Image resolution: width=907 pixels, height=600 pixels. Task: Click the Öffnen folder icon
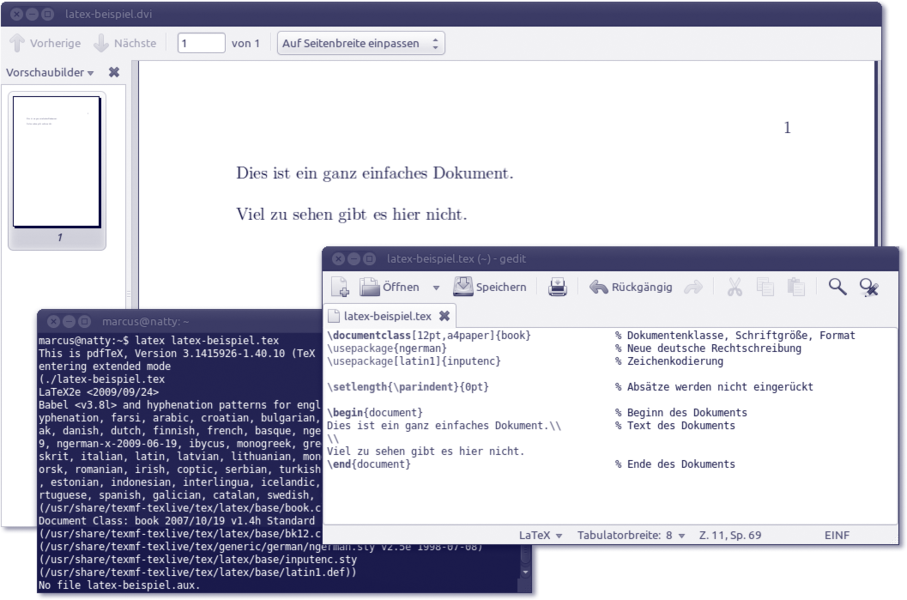pos(370,288)
